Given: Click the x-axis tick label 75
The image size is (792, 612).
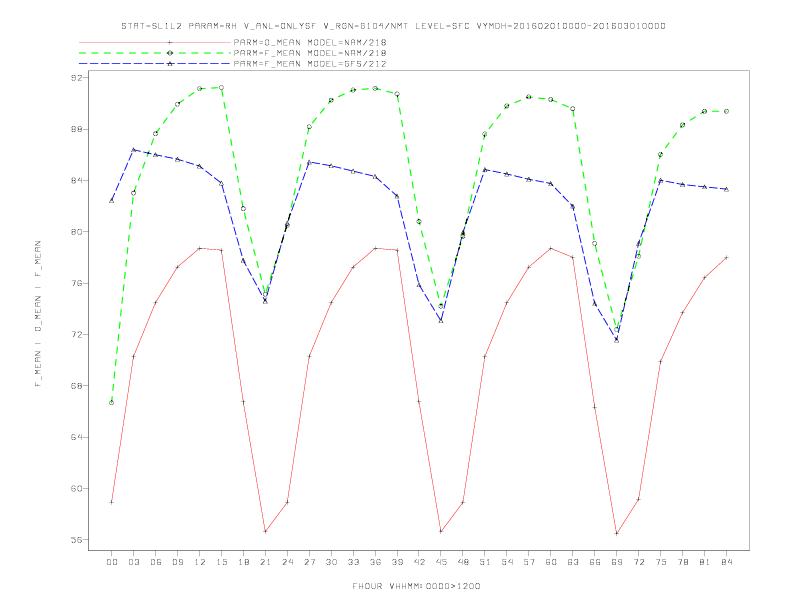Looking at the screenshot, I should point(661,562).
